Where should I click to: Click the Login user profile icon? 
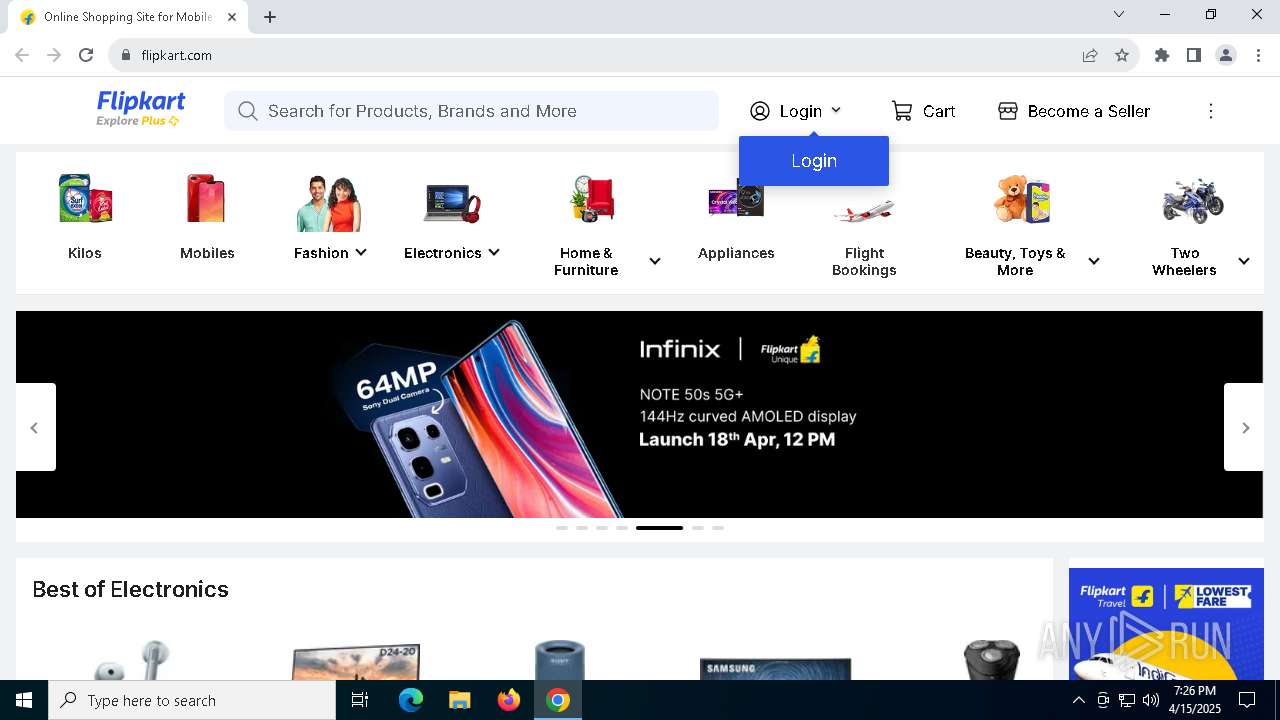pyautogui.click(x=760, y=111)
